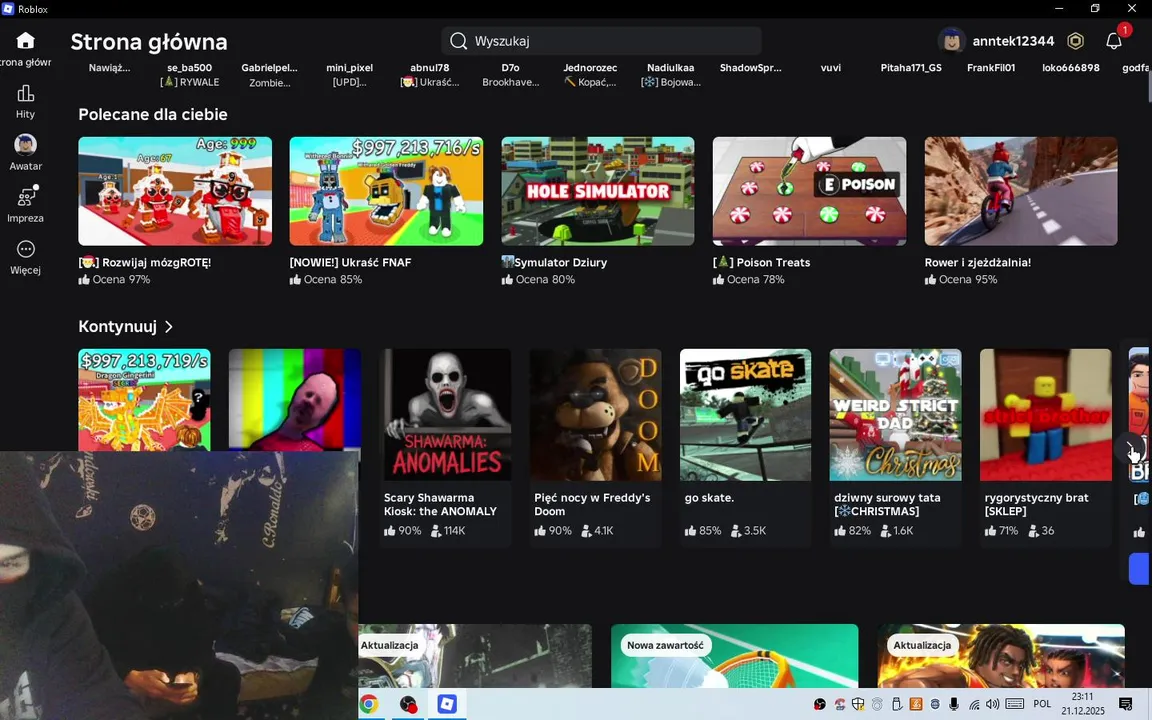1152x720 pixels.
Task: Select friend Pitaha171_GS
Action: (x=911, y=68)
